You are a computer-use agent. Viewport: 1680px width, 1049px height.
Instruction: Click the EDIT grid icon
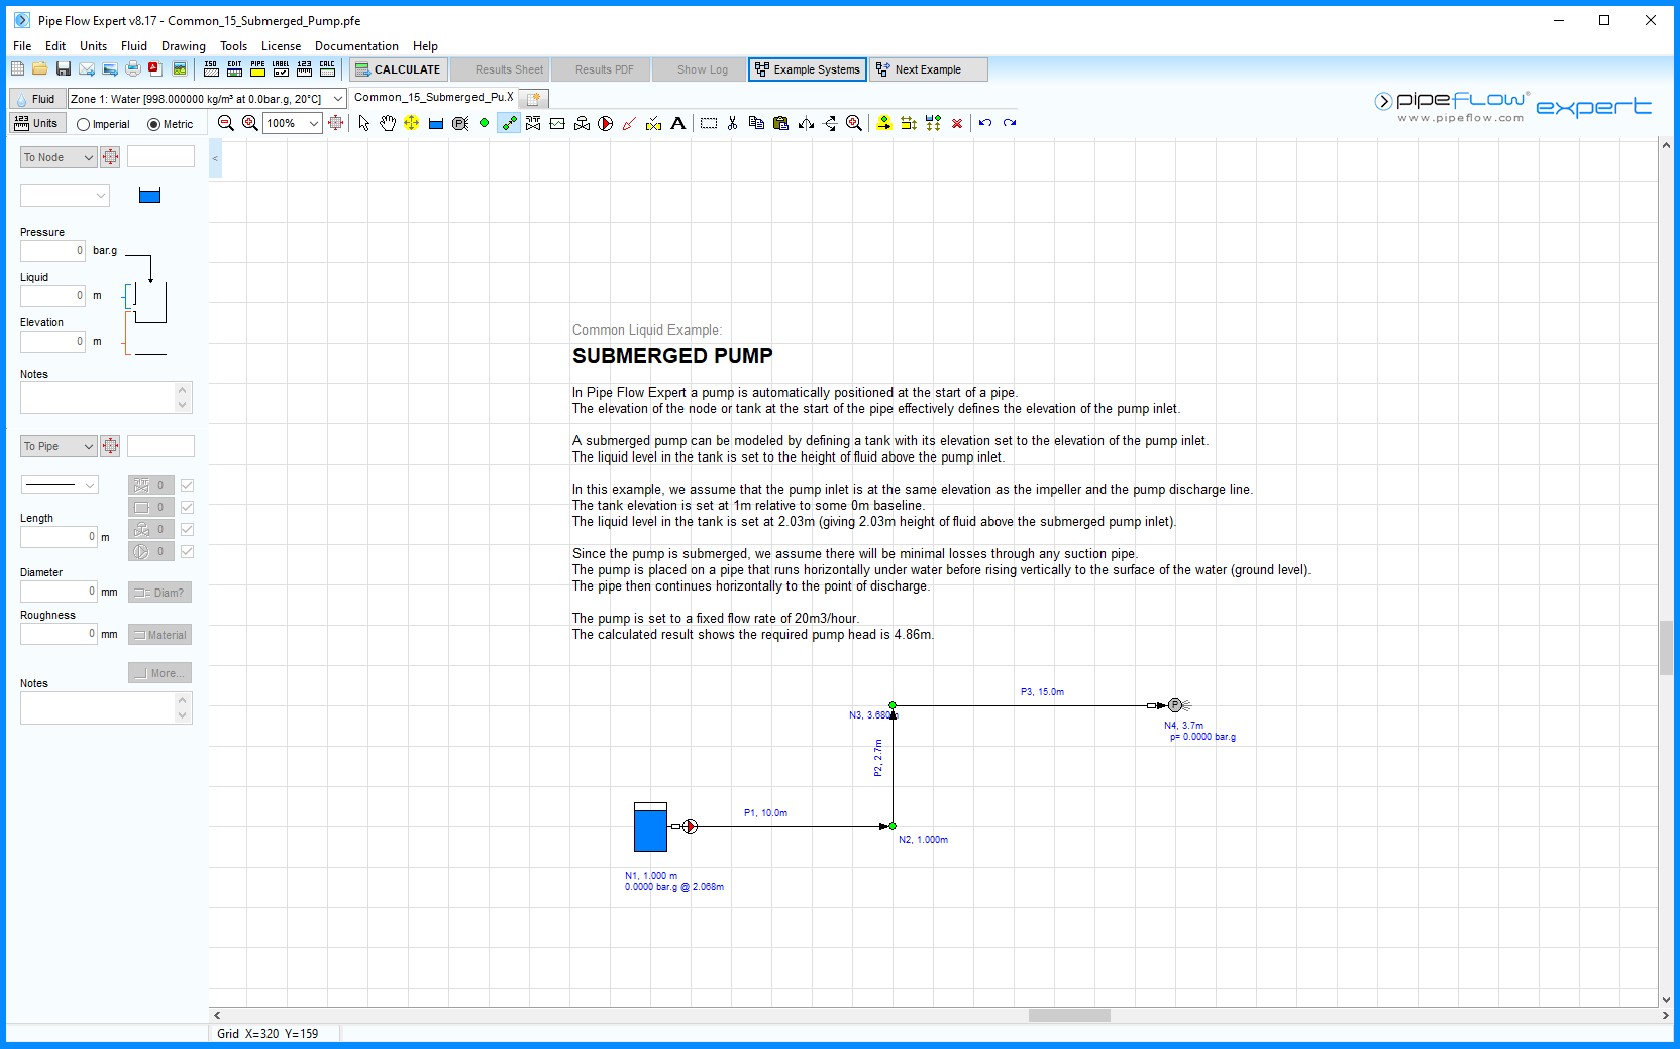click(x=234, y=69)
